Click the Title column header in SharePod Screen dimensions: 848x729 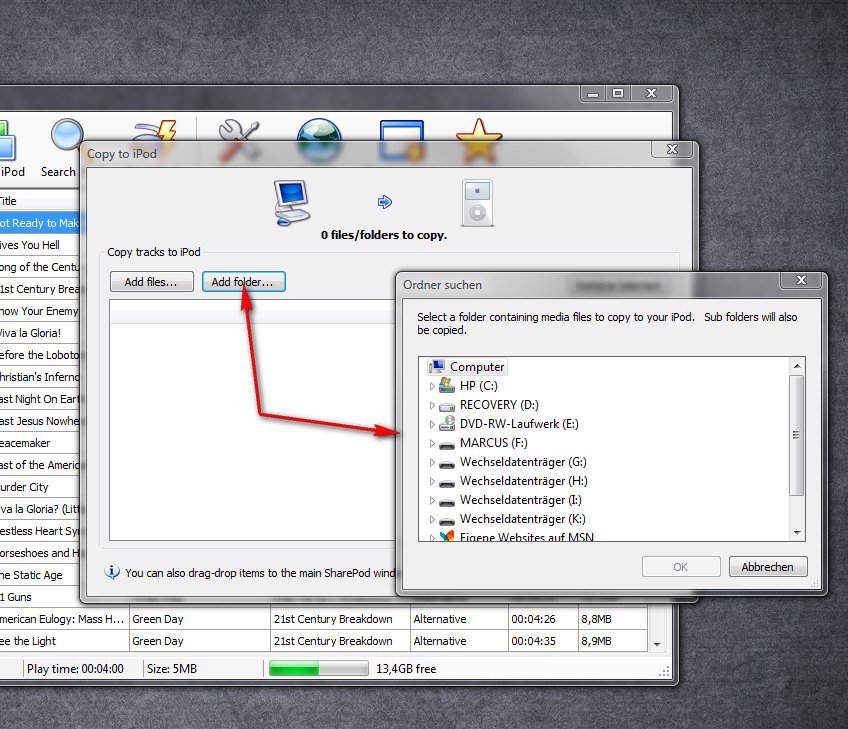click(x=39, y=201)
